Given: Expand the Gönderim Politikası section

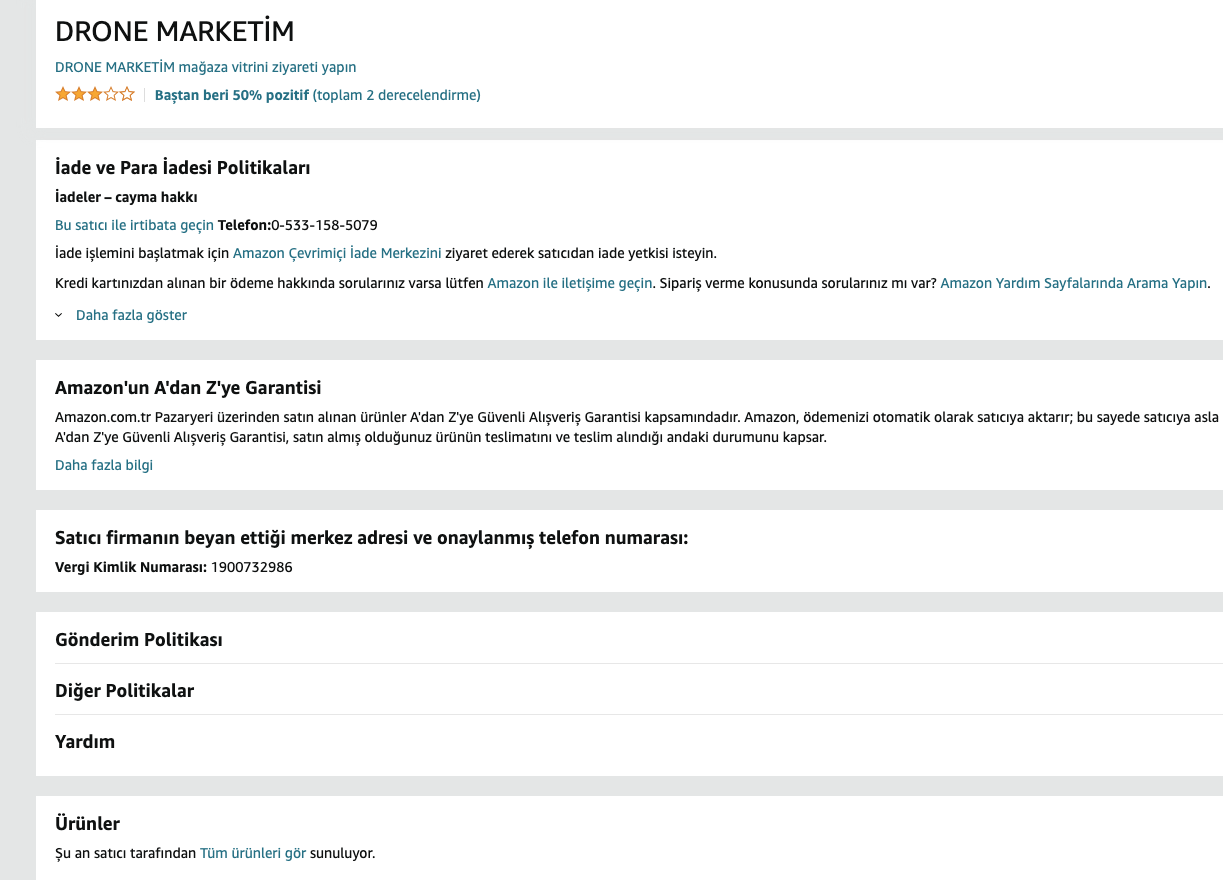Looking at the screenshot, I should [139, 639].
